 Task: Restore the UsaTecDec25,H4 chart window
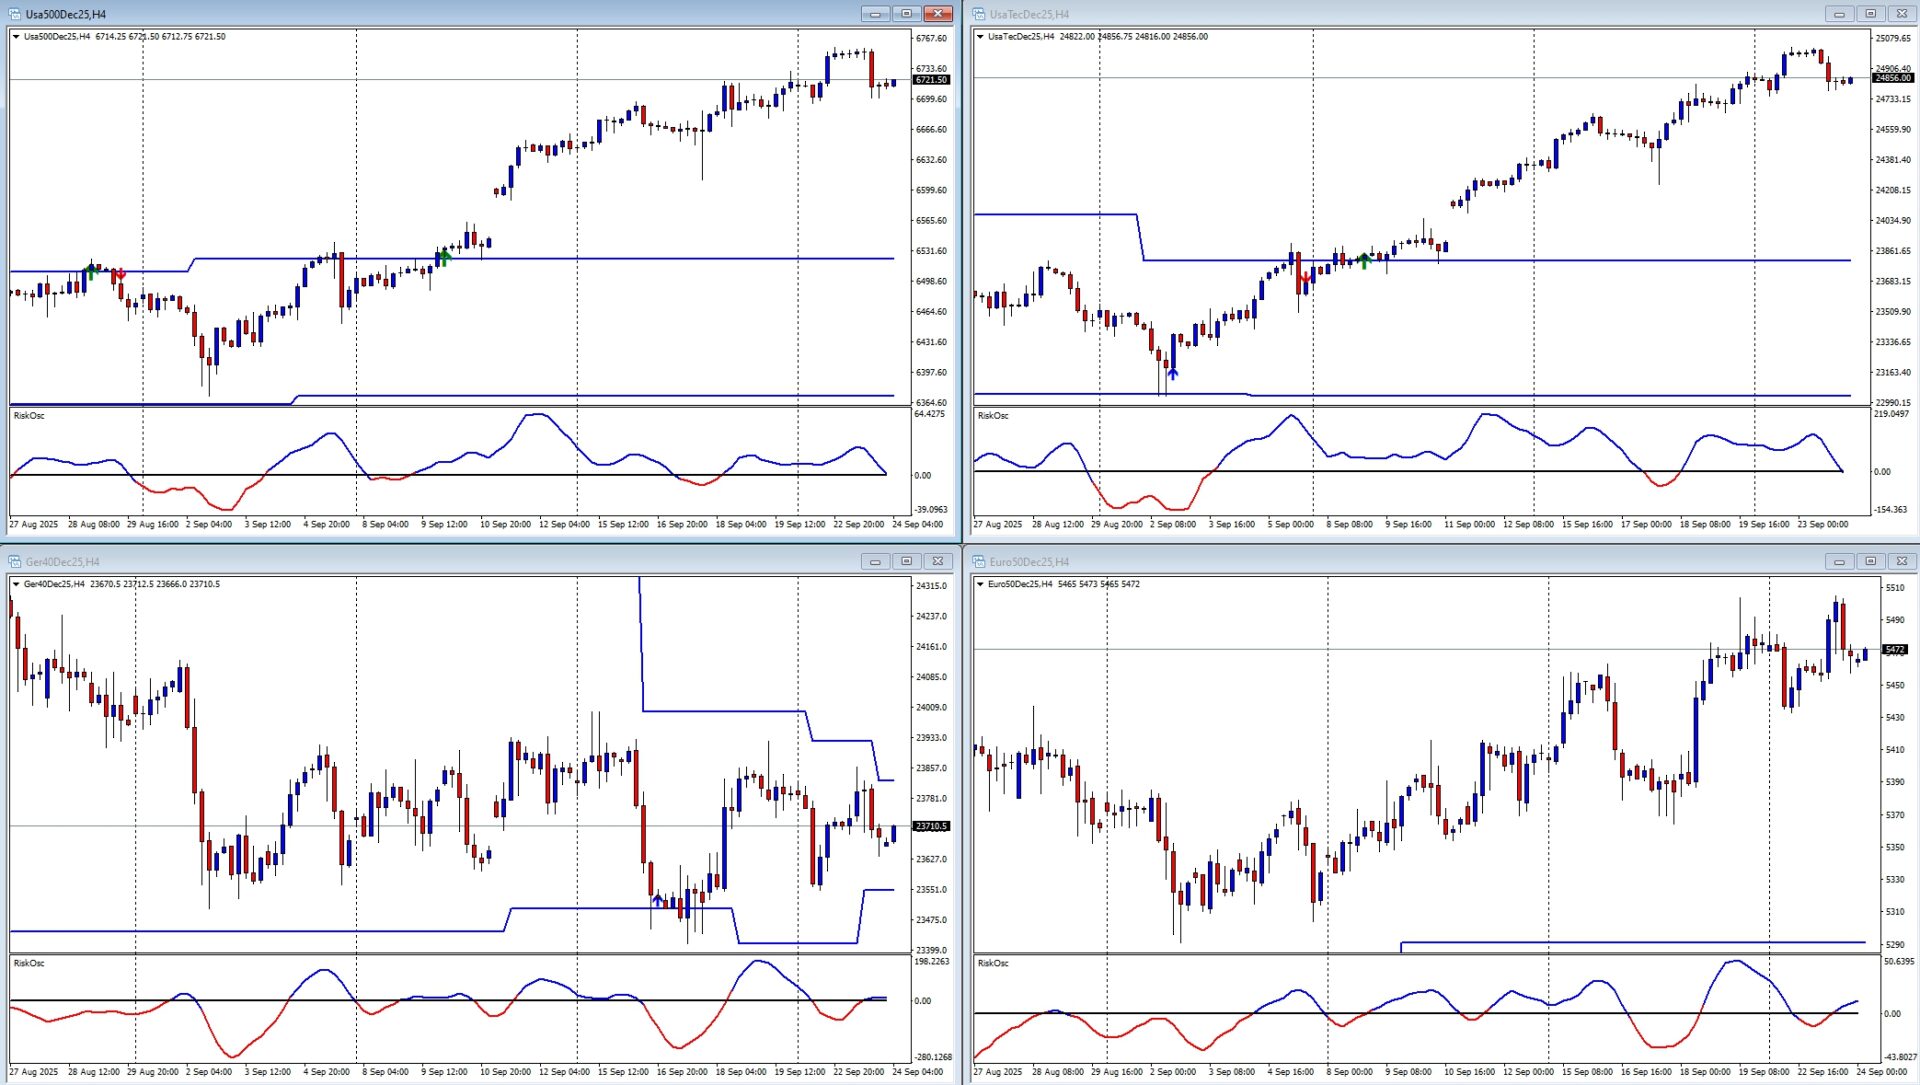click(x=1870, y=14)
